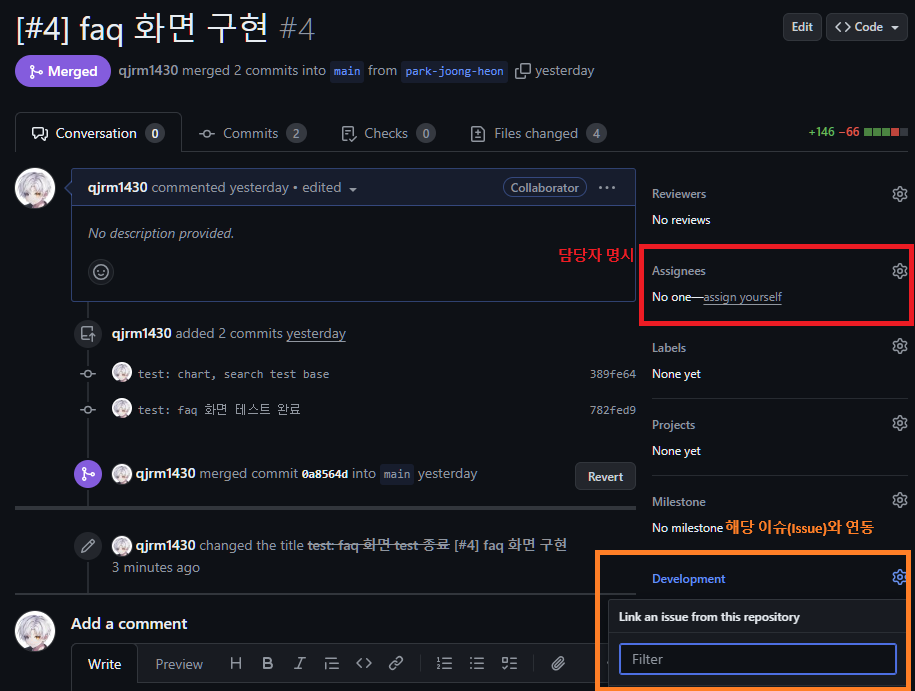This screenshot has width=915, height=691.
Task: Switch to the Commits tab
Action: tap(252, 133)
